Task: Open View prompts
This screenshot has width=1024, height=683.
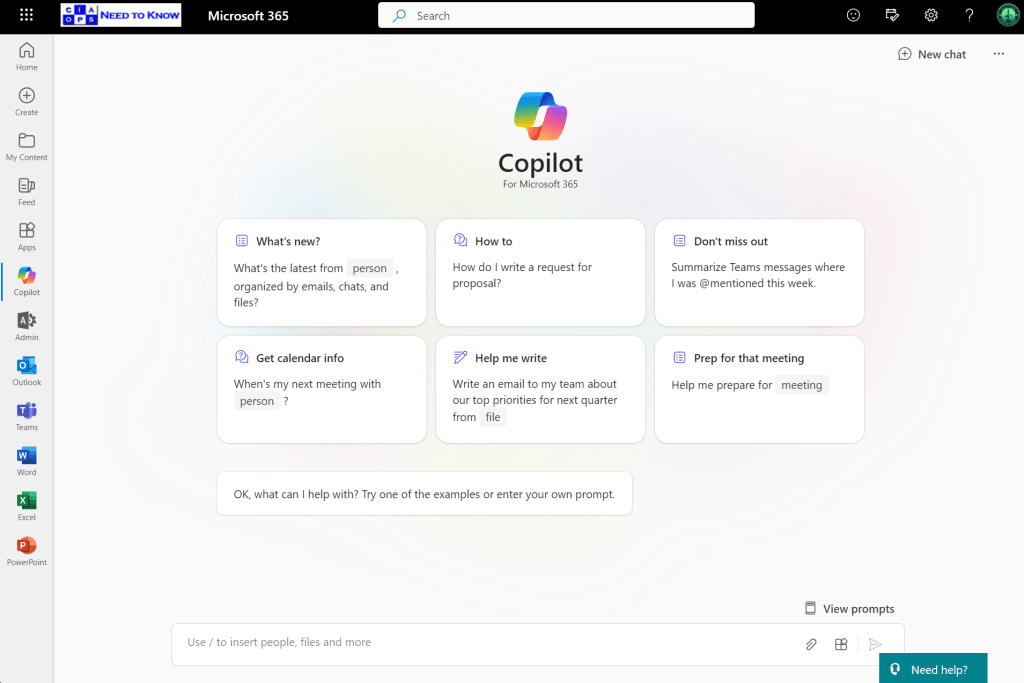Action: pyautogui.click(x=849, y=608)
